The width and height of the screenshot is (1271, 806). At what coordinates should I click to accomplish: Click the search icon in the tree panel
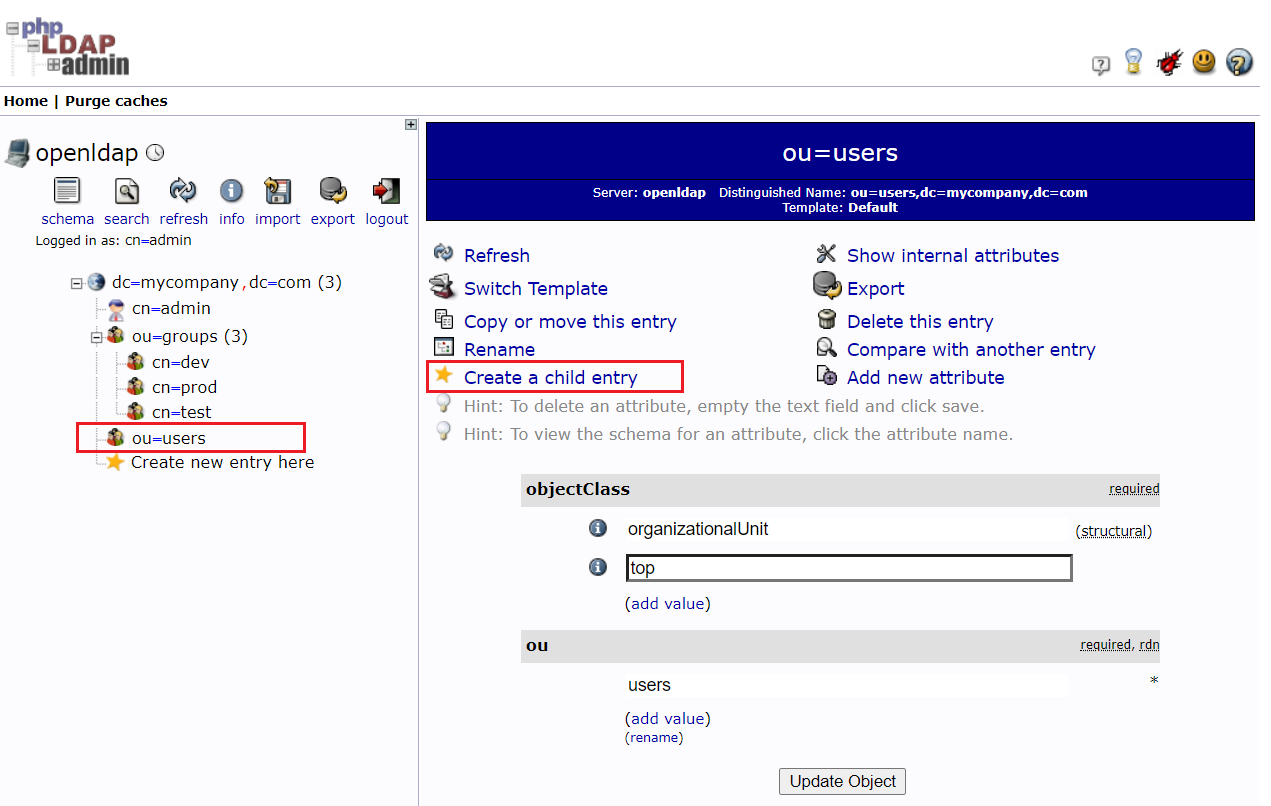tap(126, 190)
